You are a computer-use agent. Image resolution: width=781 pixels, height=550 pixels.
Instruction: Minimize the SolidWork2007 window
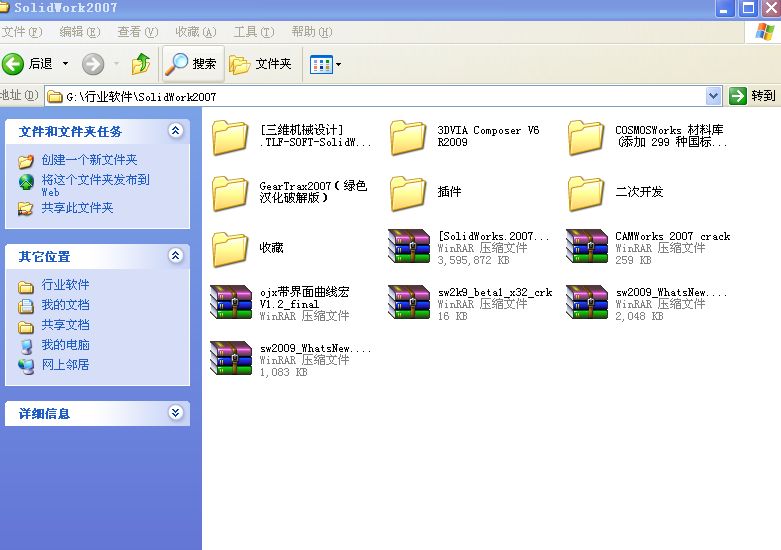pos(725,8)
